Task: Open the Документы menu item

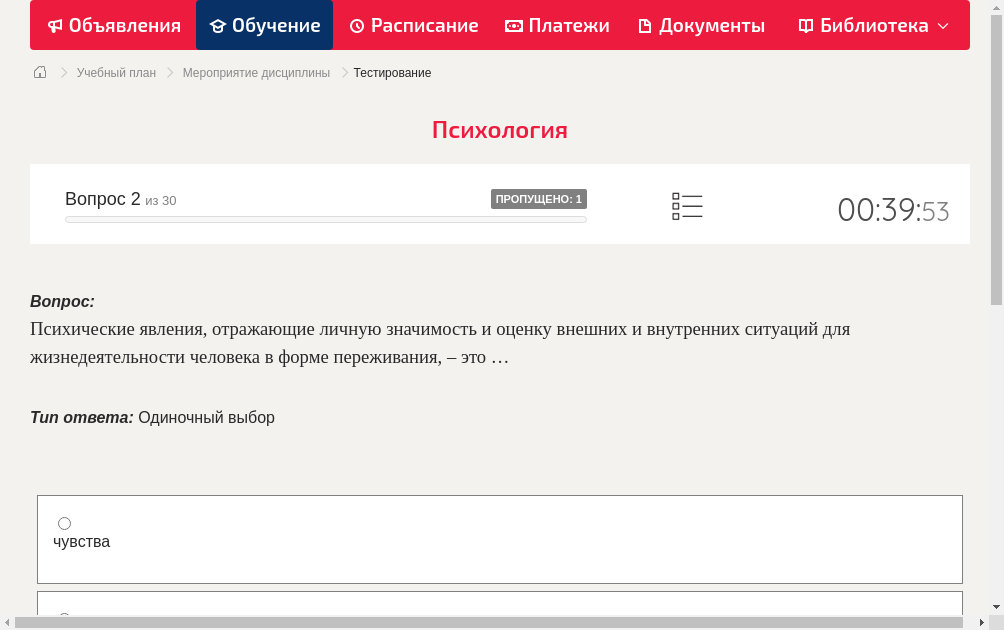Action: click(x=701, y=25)
